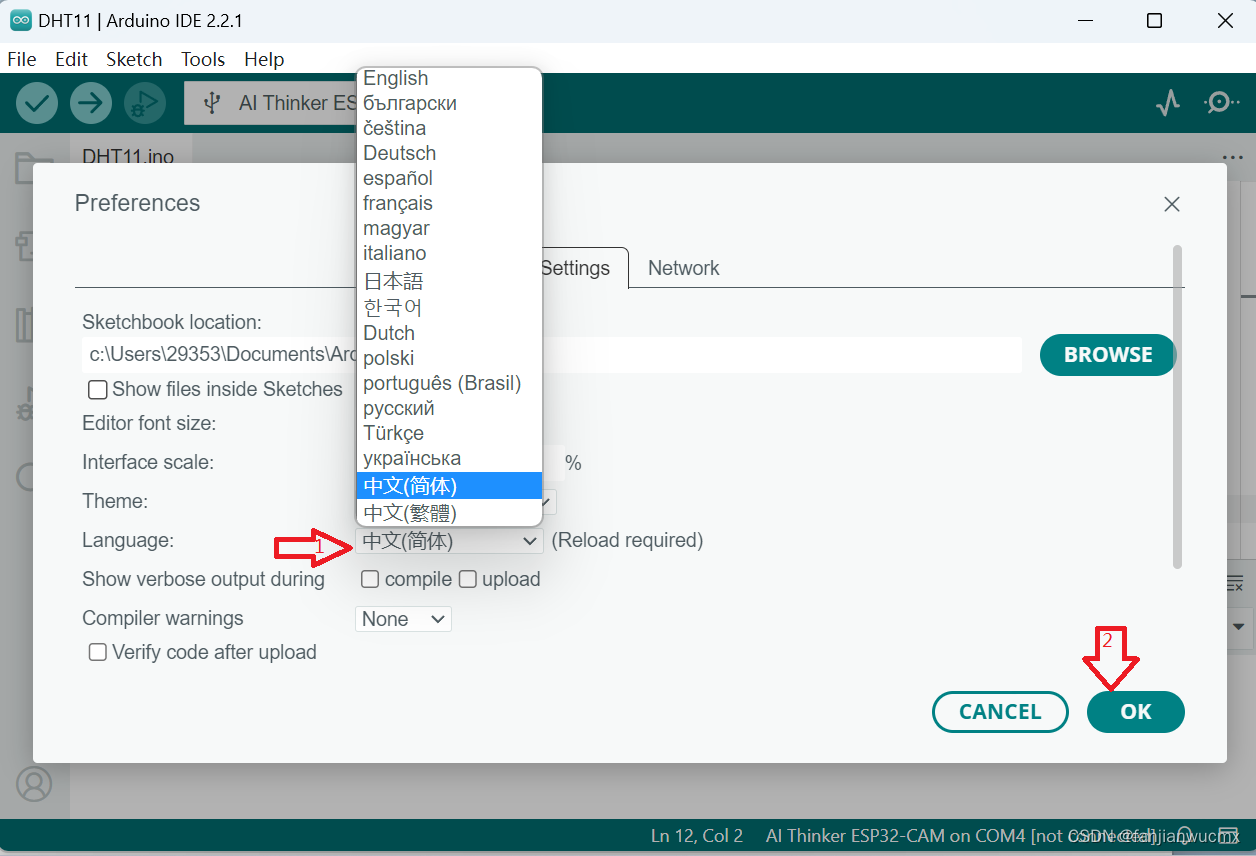The width and height of the screenshot is (1256, 856).
Task: Click the Sketchbook location path field
Action: click(x=552, y=355)
